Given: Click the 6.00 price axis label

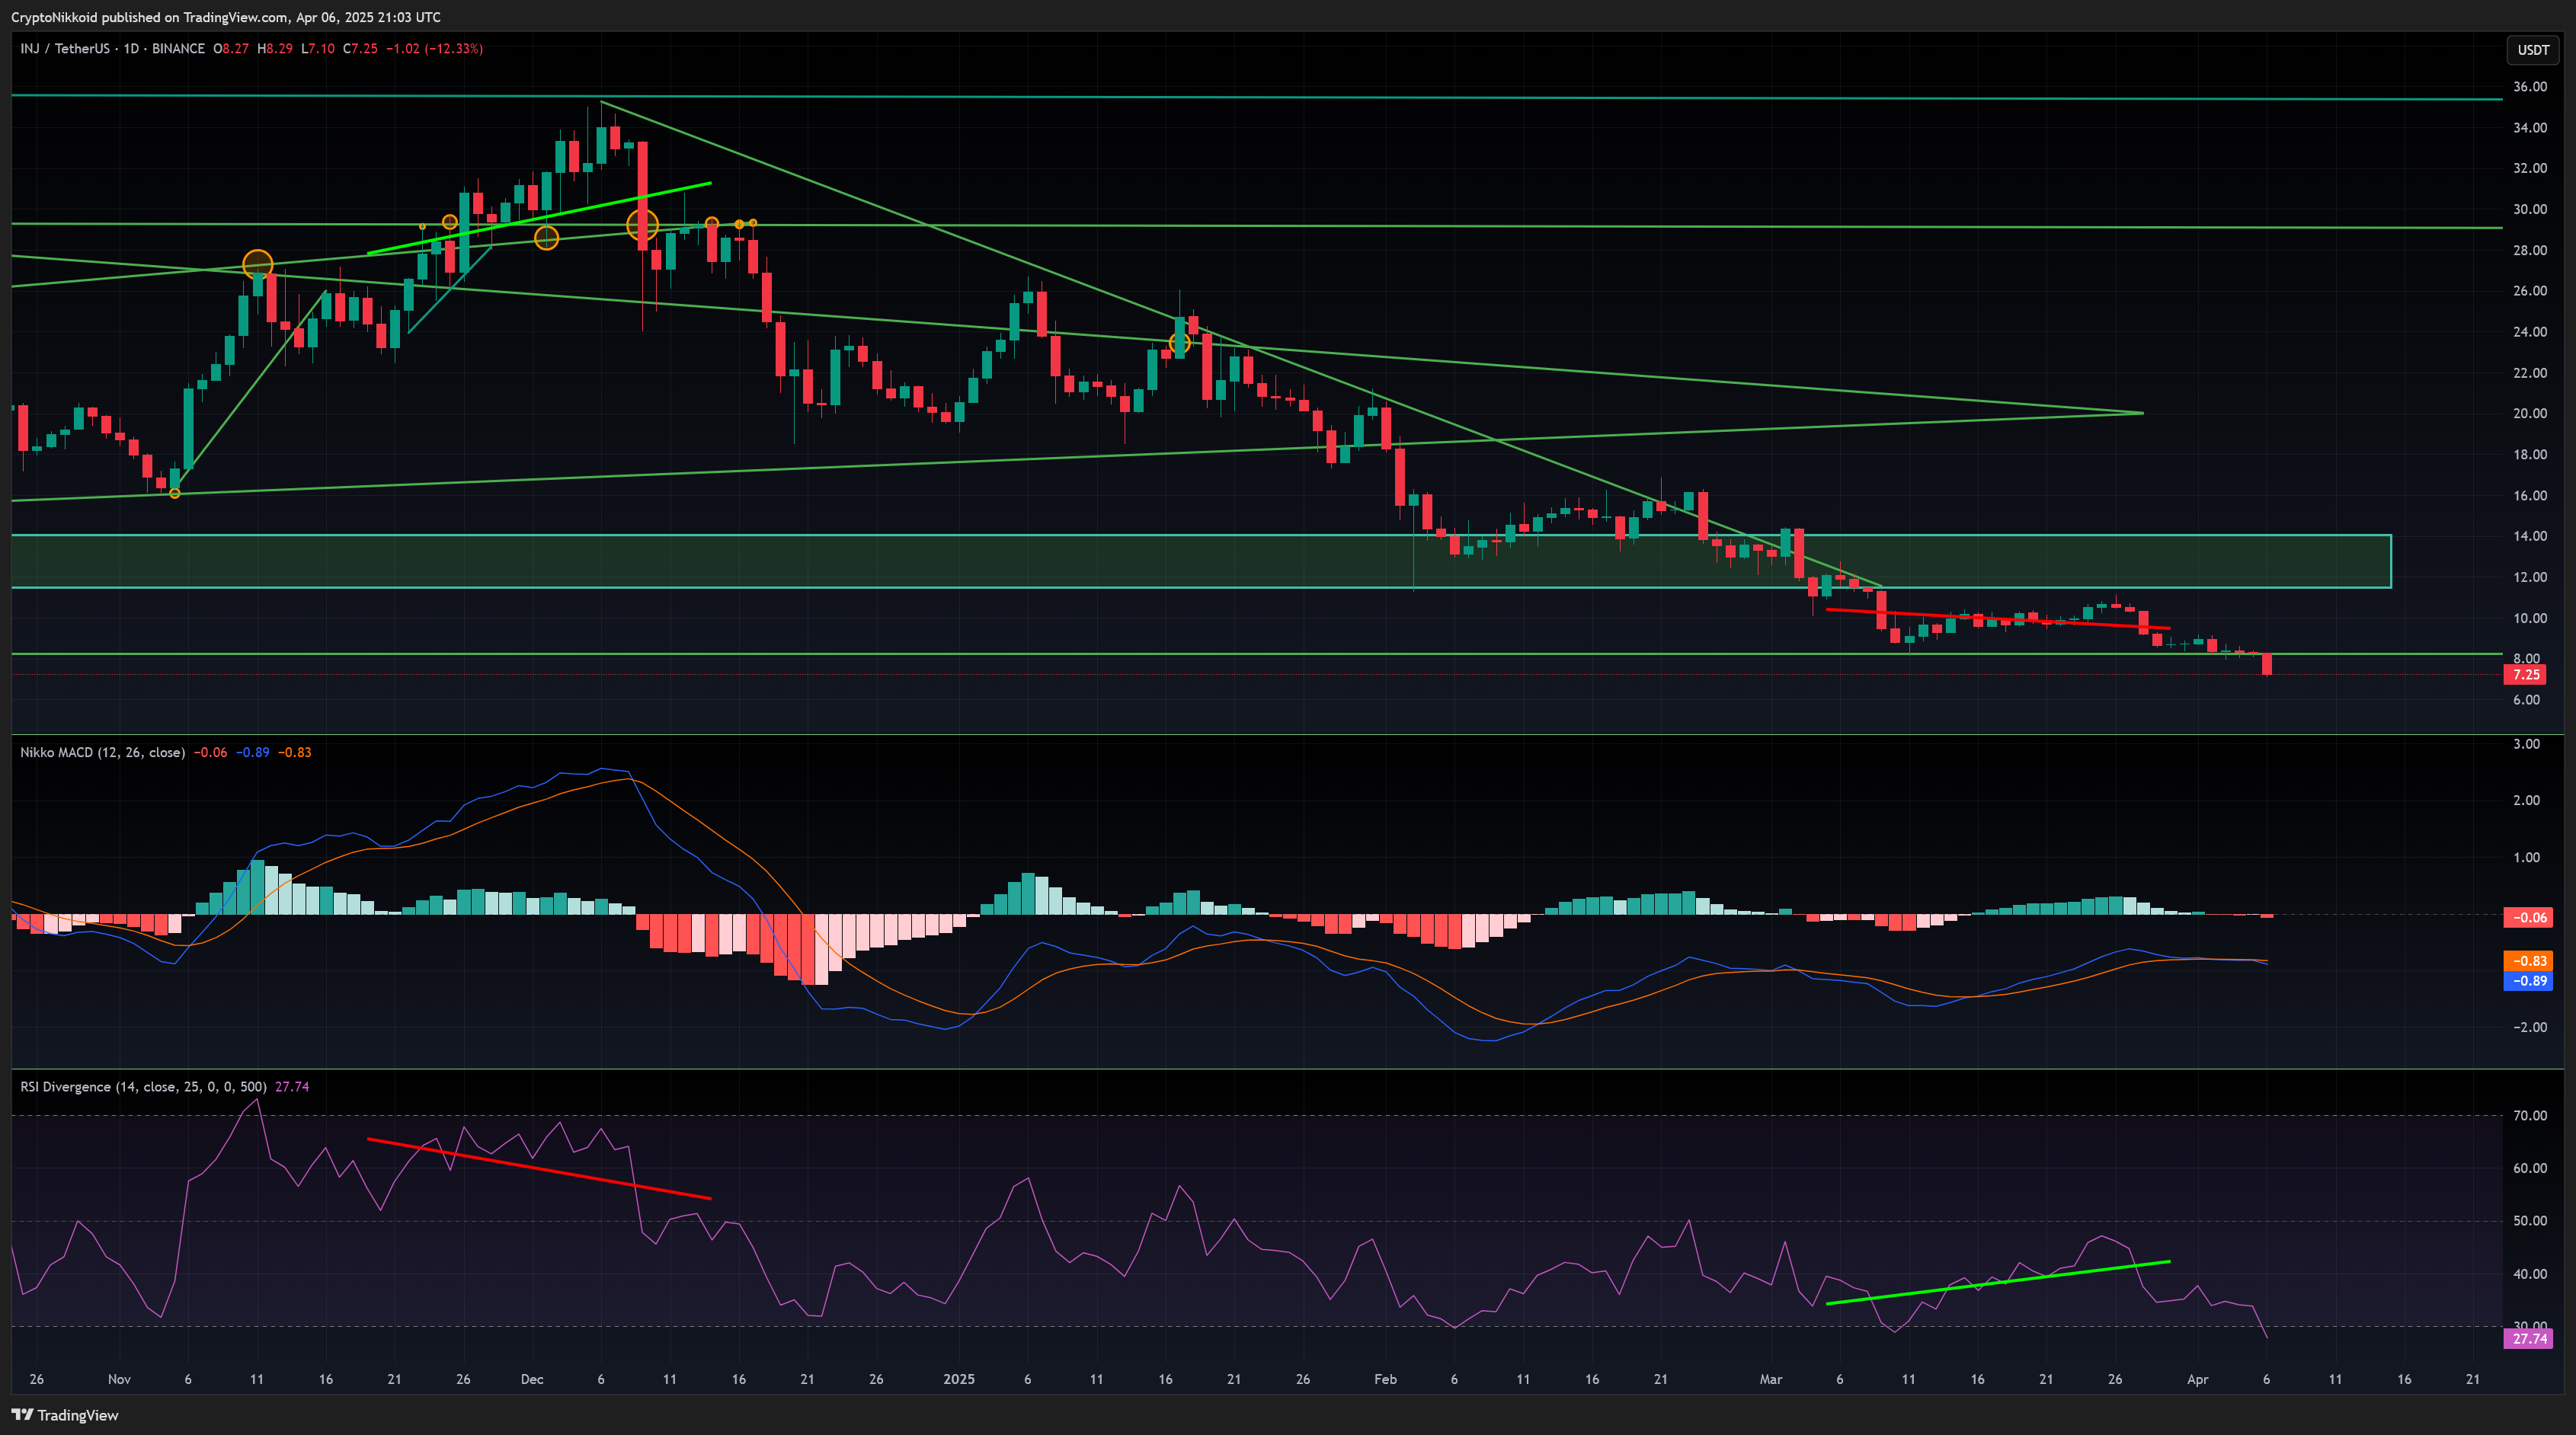Looking at the screenshot, I should 2526,700.
